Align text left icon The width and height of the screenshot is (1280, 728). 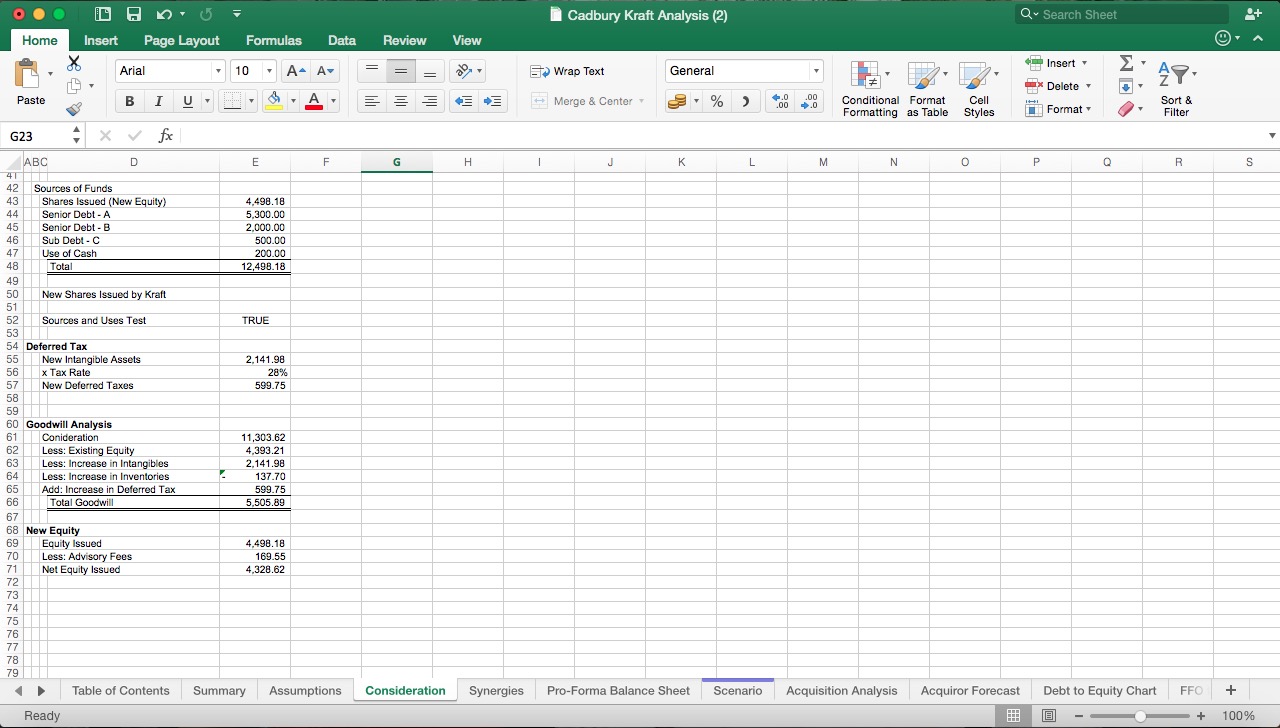pos(371,101)
